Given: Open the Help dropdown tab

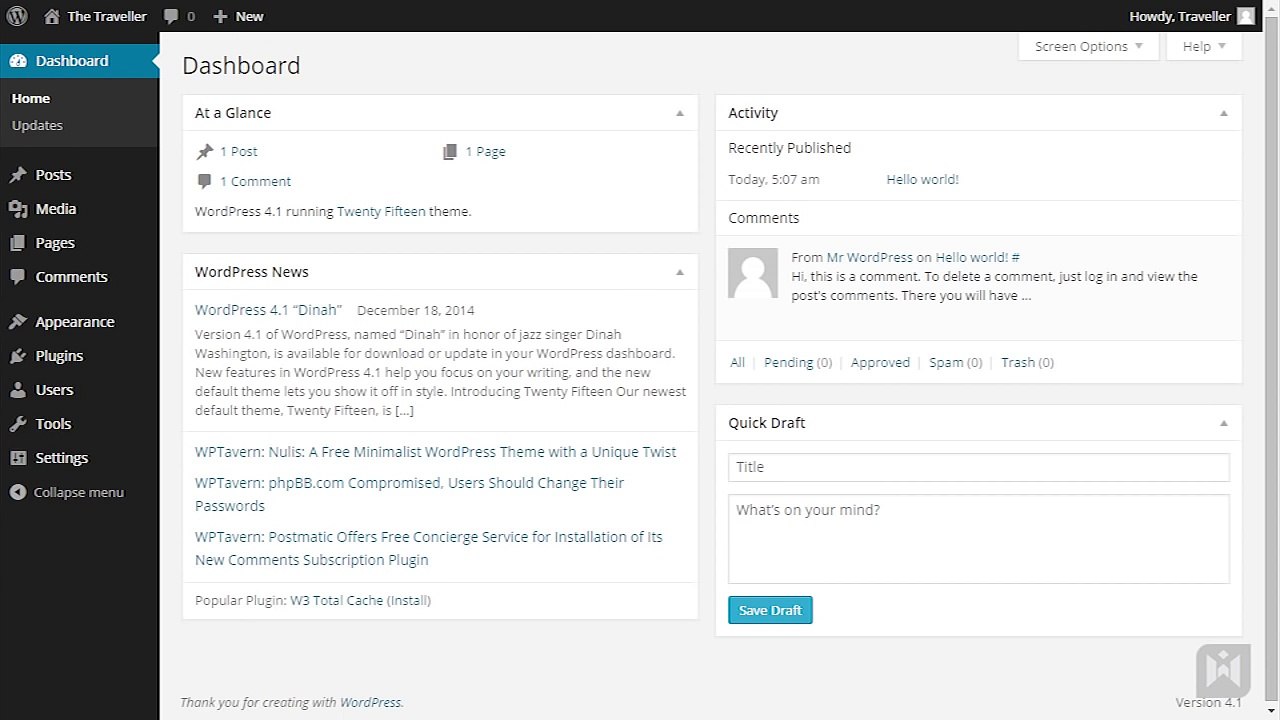Looking at the screenshot, I should pos(1204,46).
